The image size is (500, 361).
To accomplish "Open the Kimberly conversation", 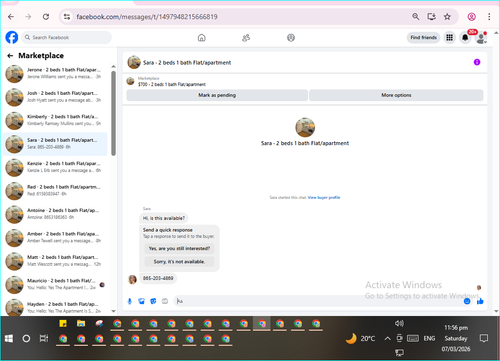I will click(x=55, y=120).
